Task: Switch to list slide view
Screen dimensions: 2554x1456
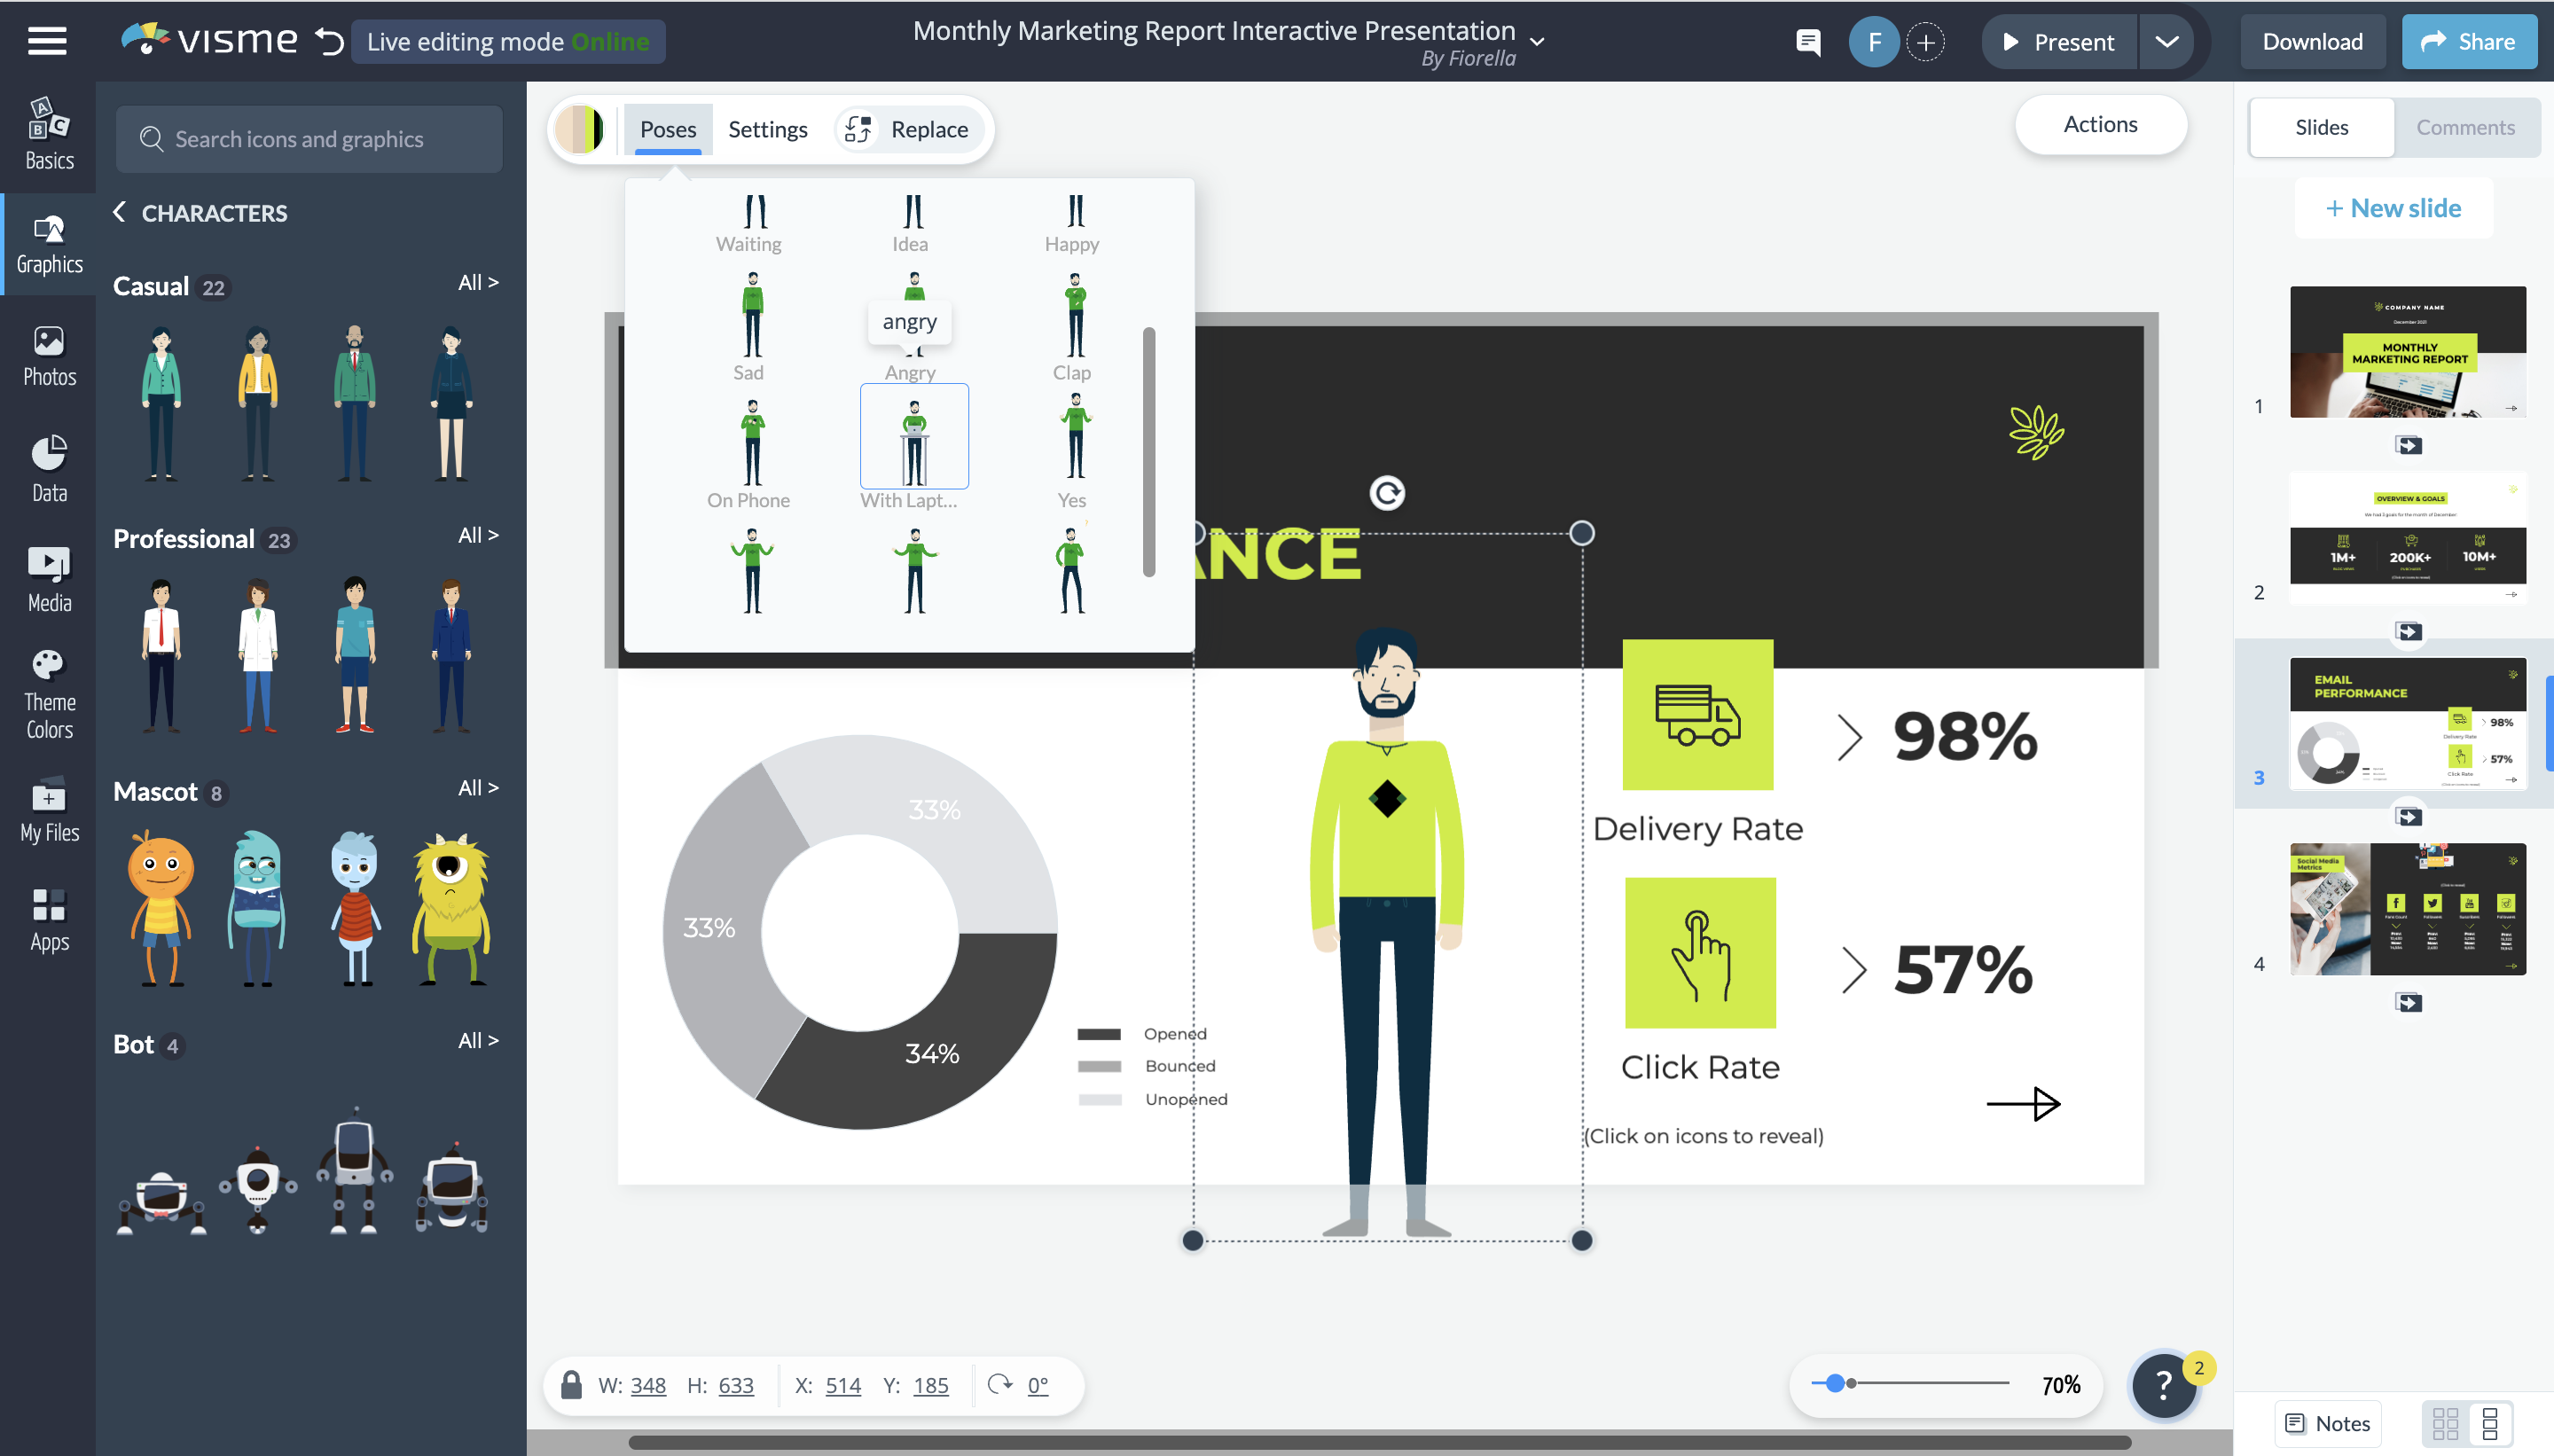Action: pos(2490,1423)
